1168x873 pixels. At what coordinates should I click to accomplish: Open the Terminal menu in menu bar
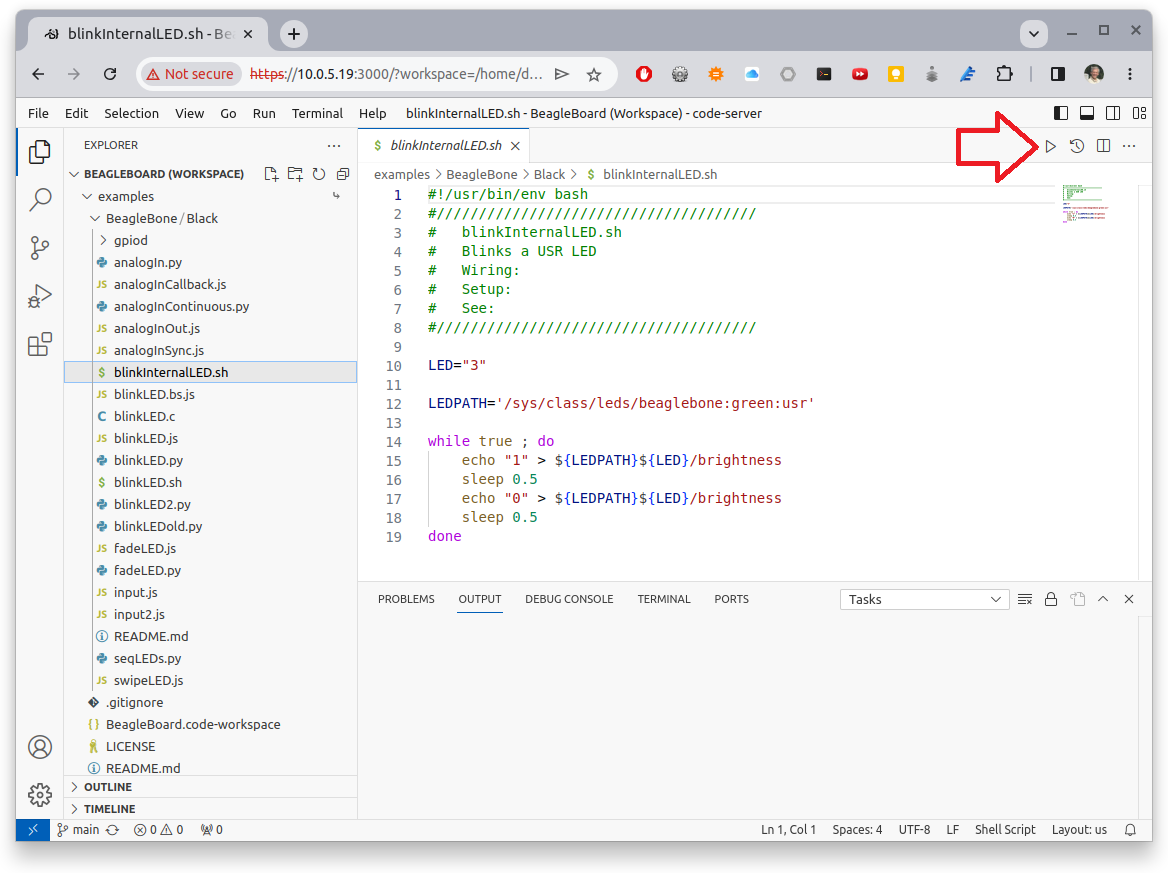(x=317, y=113)
